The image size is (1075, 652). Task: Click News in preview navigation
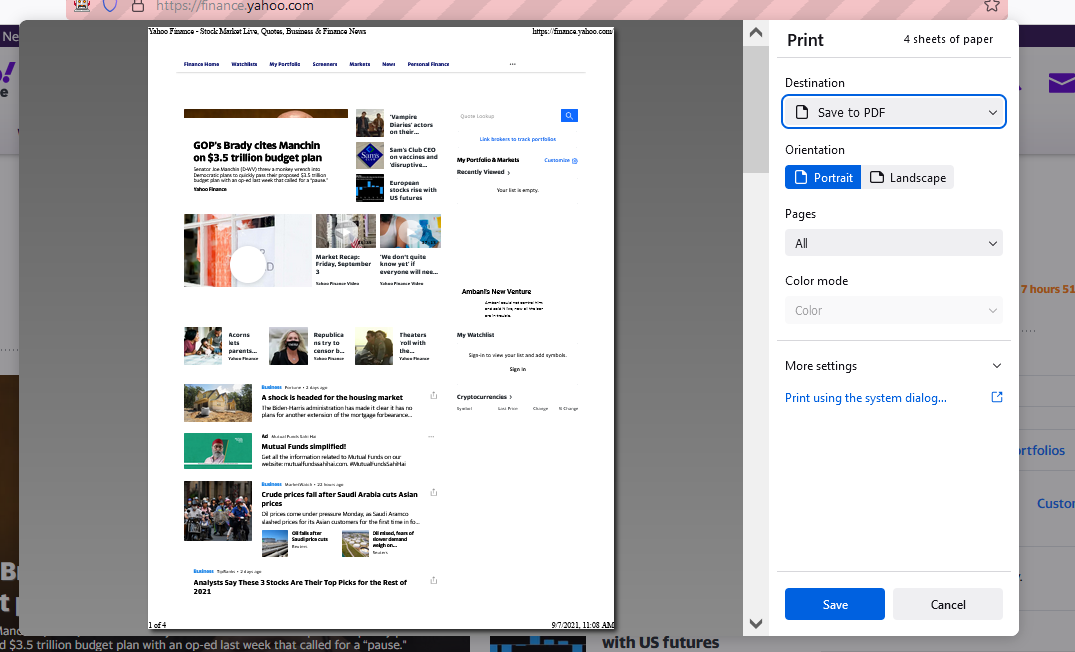pyautogui.click(x=389, y=64)
